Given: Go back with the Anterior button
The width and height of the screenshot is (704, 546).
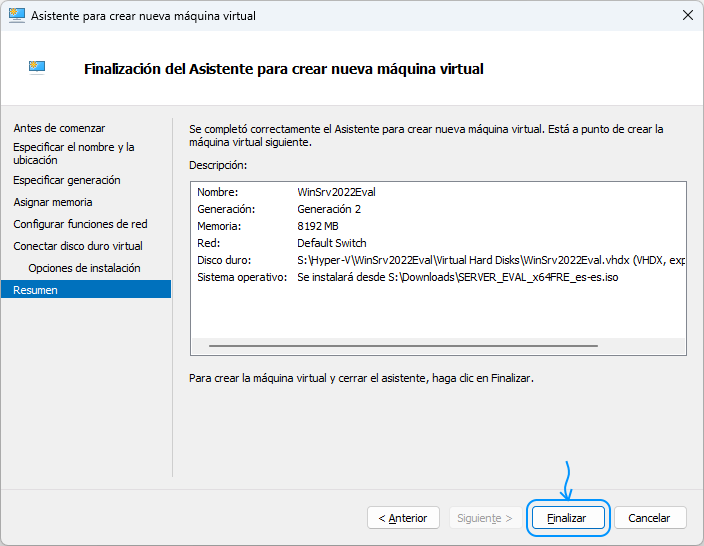Looking at the screenshot, I should pyautogui.click(x=403, y=518).
